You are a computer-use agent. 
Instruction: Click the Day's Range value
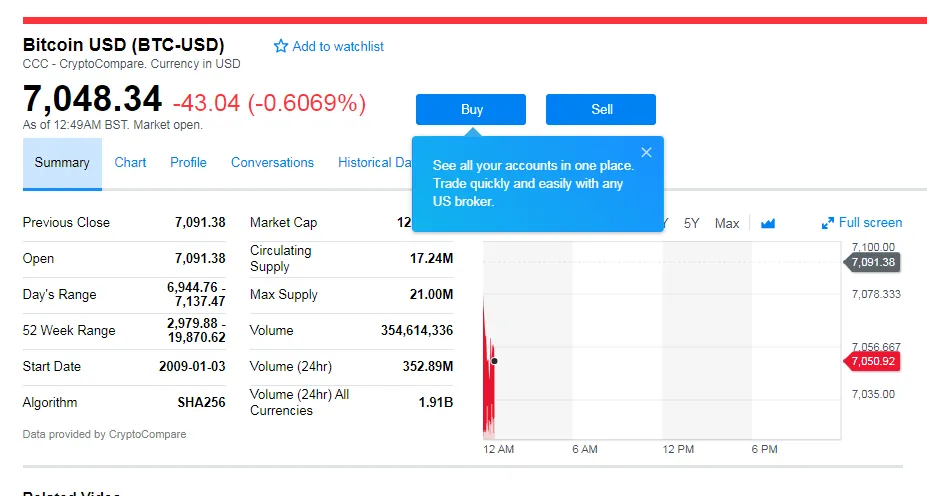point(196,294)
